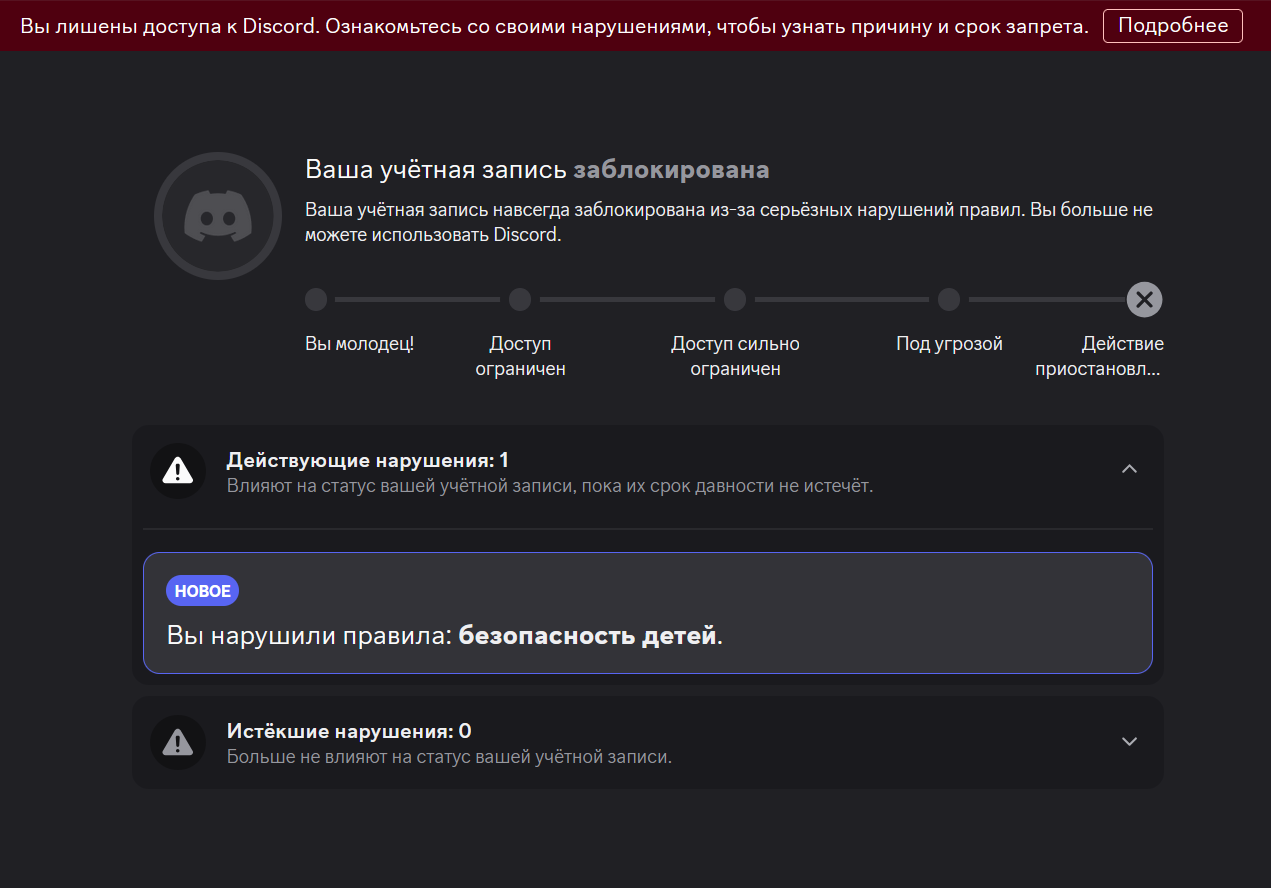Click the X icon ending the status timeline
This screenshot has height=888, width=1271.
[x=1144, y=299]
